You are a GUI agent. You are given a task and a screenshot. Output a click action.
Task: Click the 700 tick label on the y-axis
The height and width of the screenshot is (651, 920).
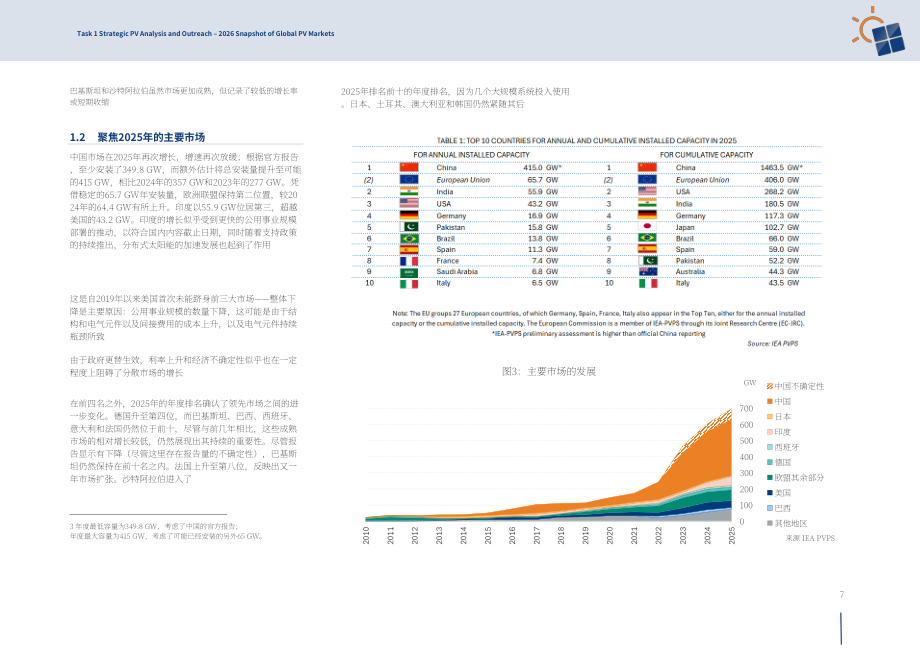click(746, 409)
